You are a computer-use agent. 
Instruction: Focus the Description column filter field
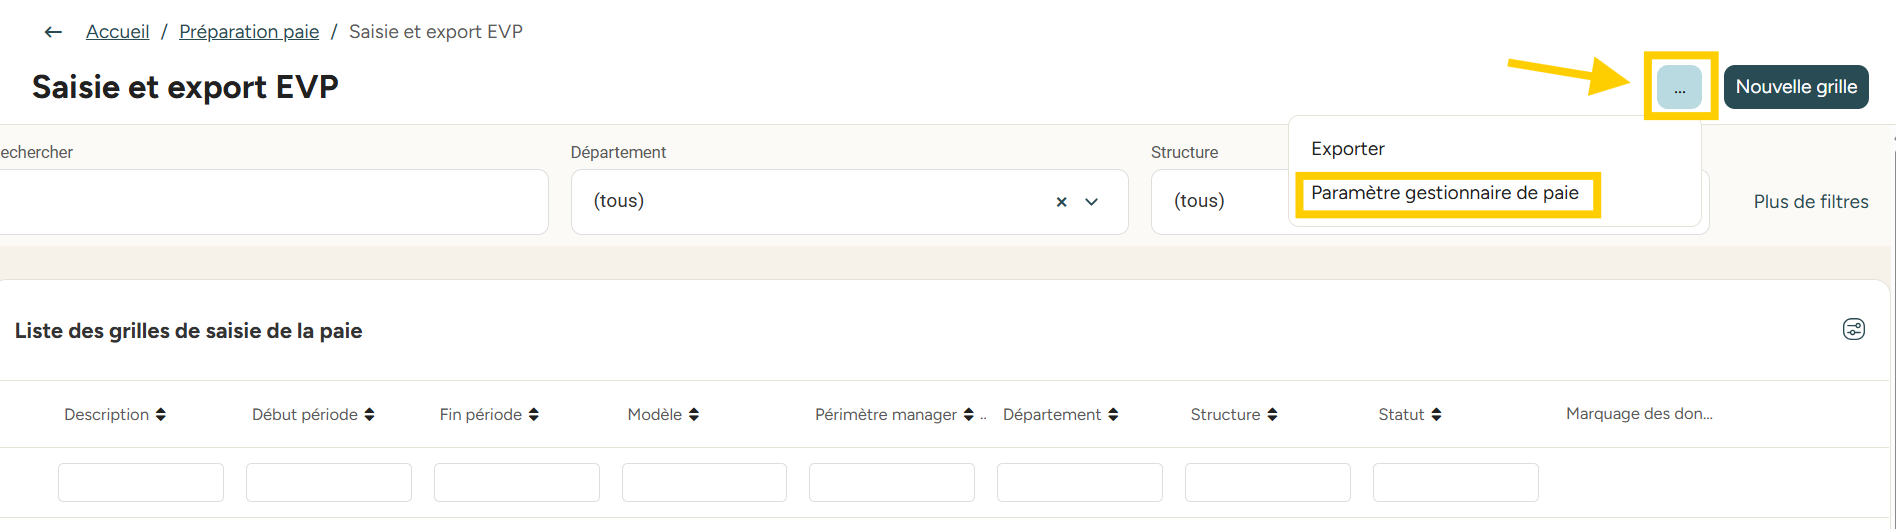click(141, 482)
